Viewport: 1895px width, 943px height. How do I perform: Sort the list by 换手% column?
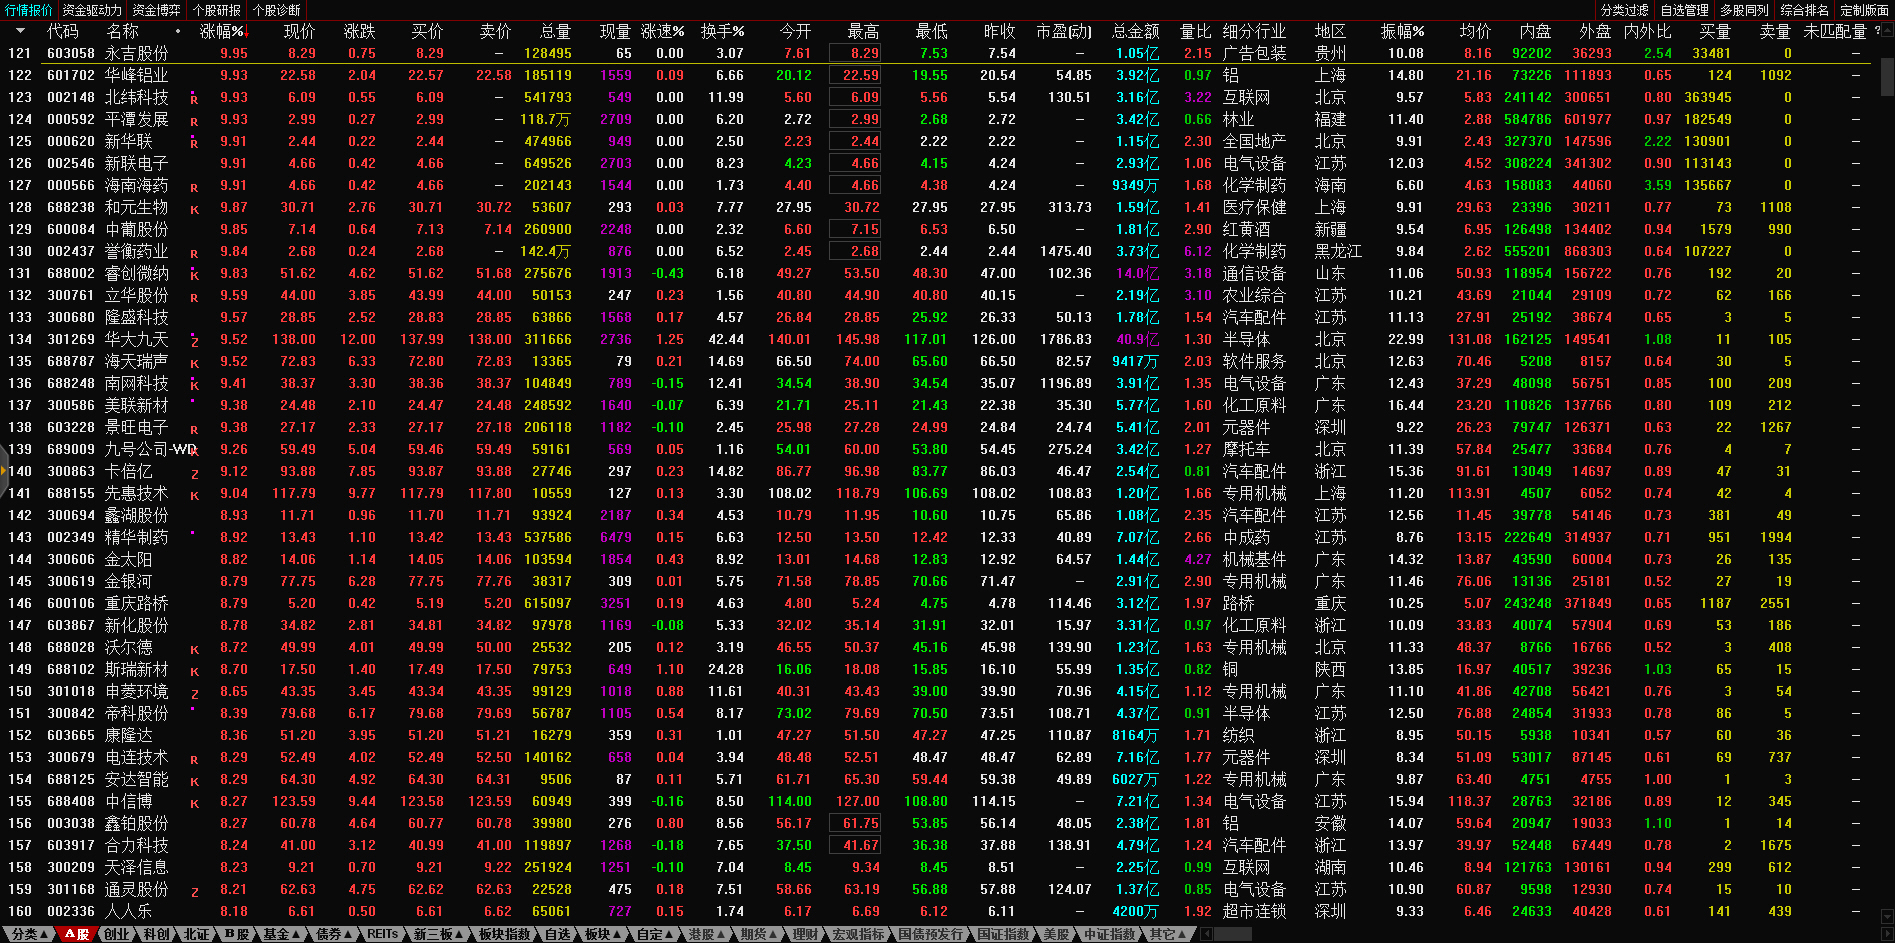(721, 31)
